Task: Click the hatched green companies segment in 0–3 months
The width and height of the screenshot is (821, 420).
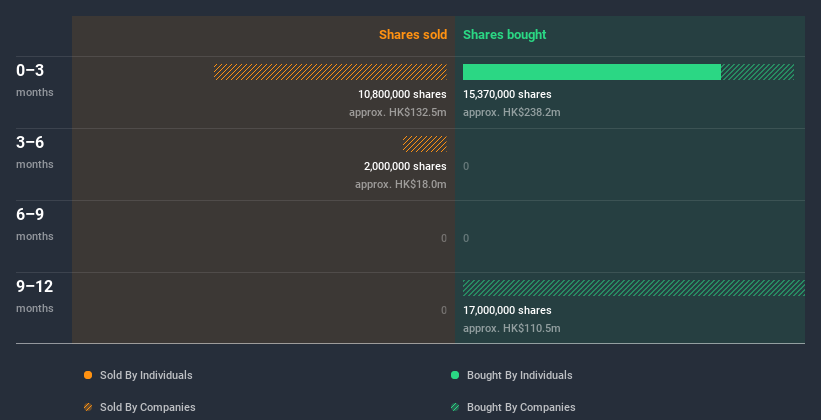Action: tap(758, 72)
